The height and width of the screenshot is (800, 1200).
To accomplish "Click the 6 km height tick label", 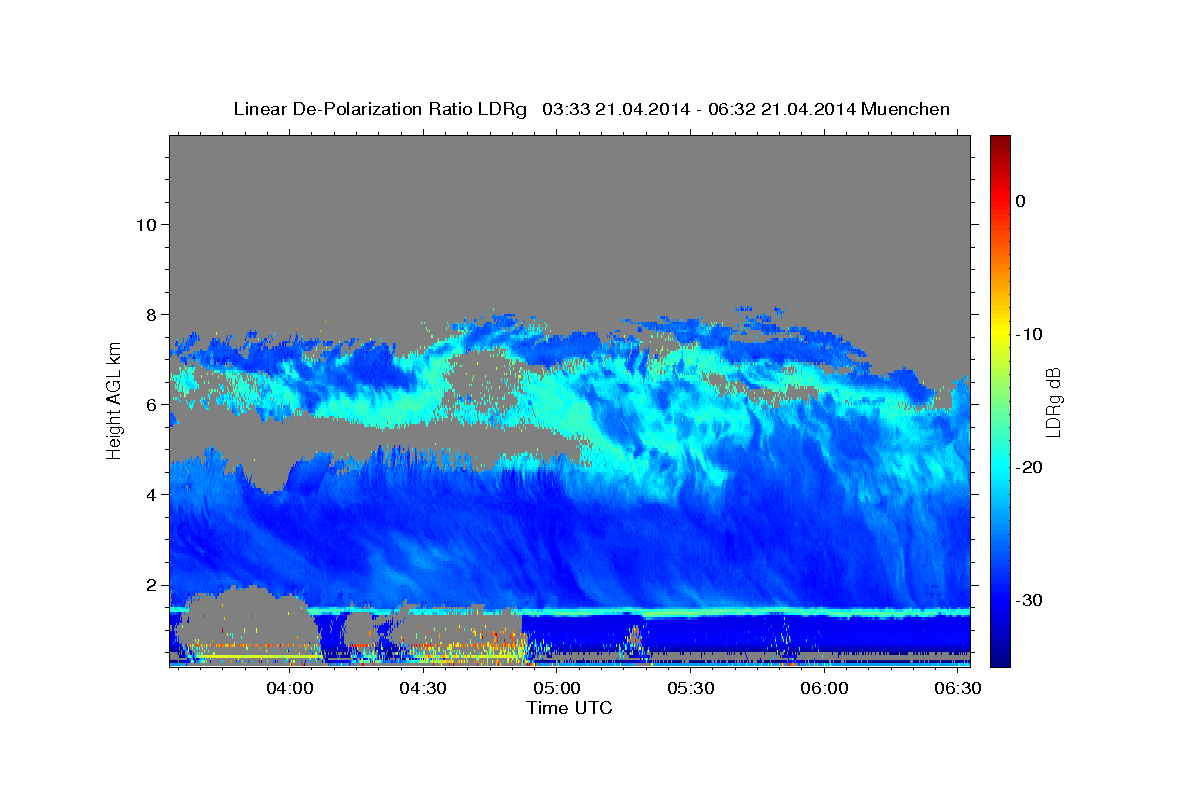I will pos(150,405).
